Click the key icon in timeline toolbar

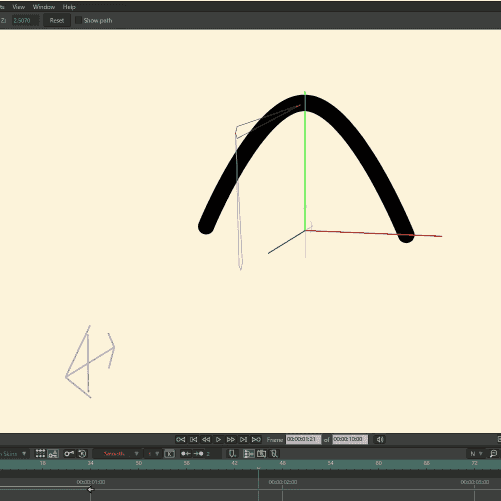pyautogui.click(x=69, y=453)
